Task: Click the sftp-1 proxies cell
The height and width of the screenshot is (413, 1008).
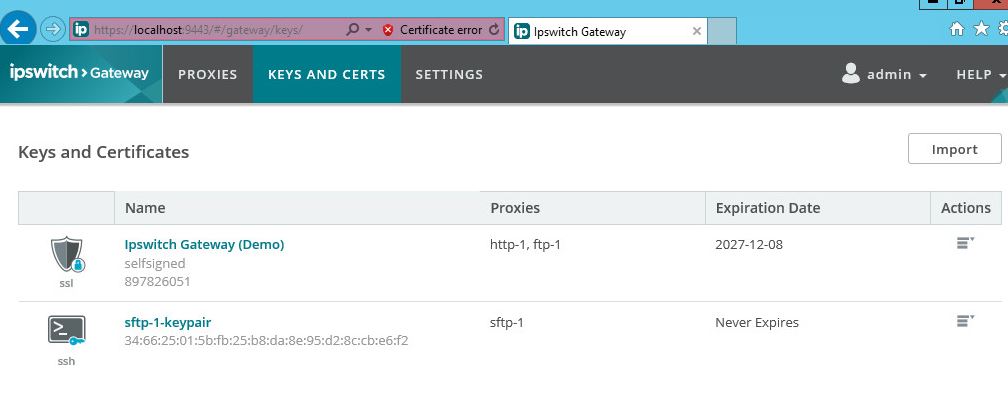Action: click(x=507, y=322)
